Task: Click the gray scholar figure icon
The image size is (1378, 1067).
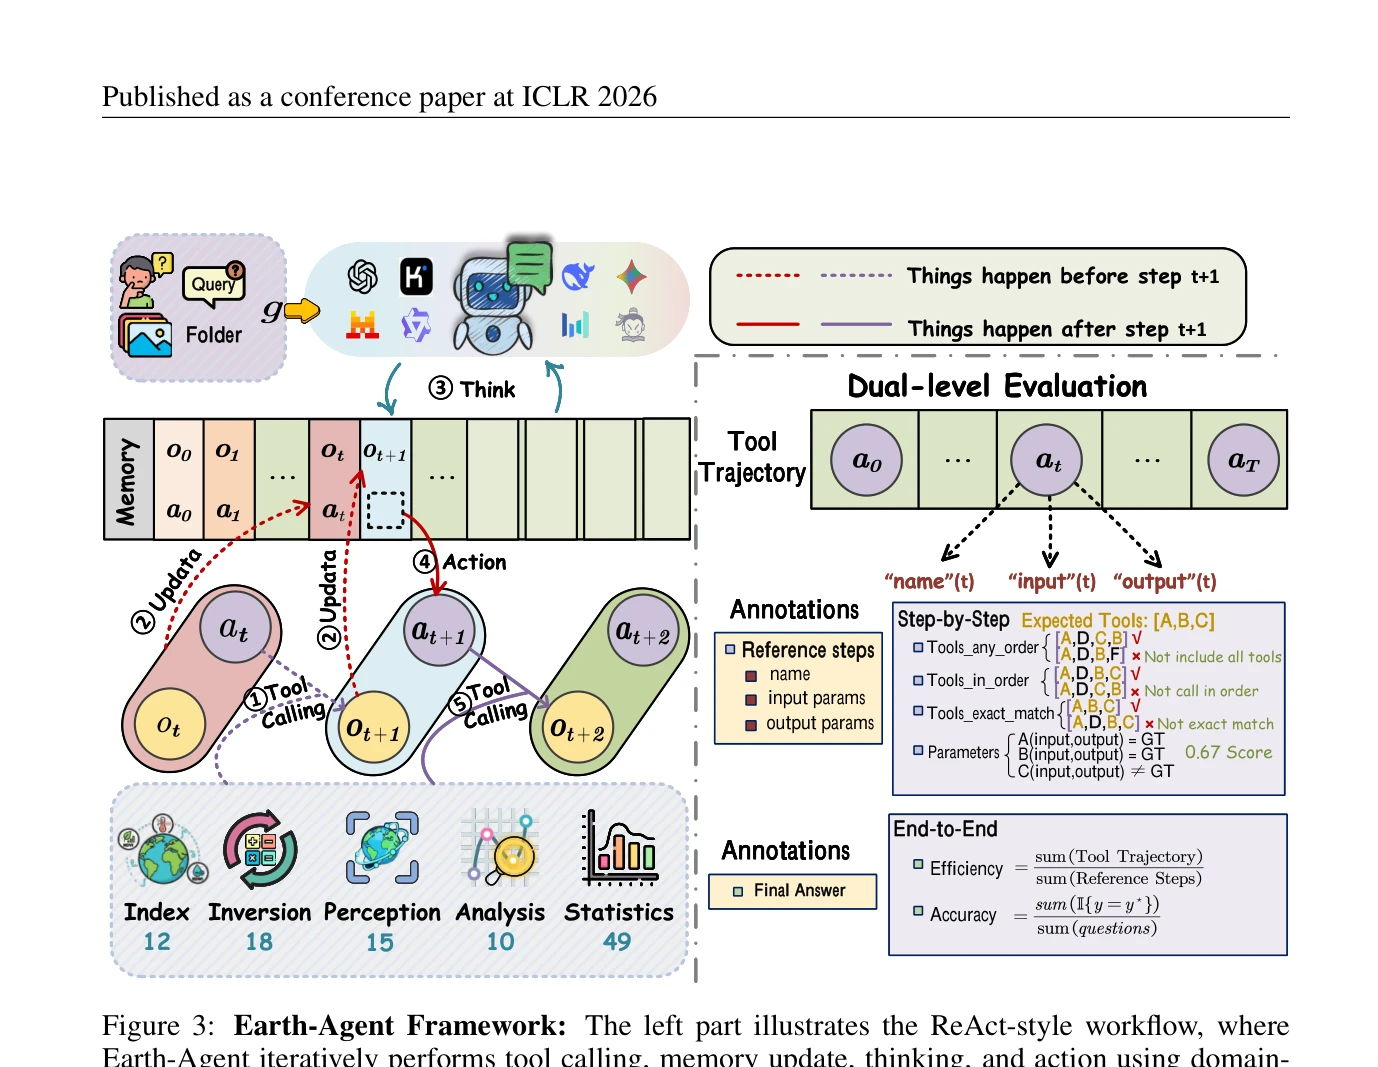Action: 631,325
